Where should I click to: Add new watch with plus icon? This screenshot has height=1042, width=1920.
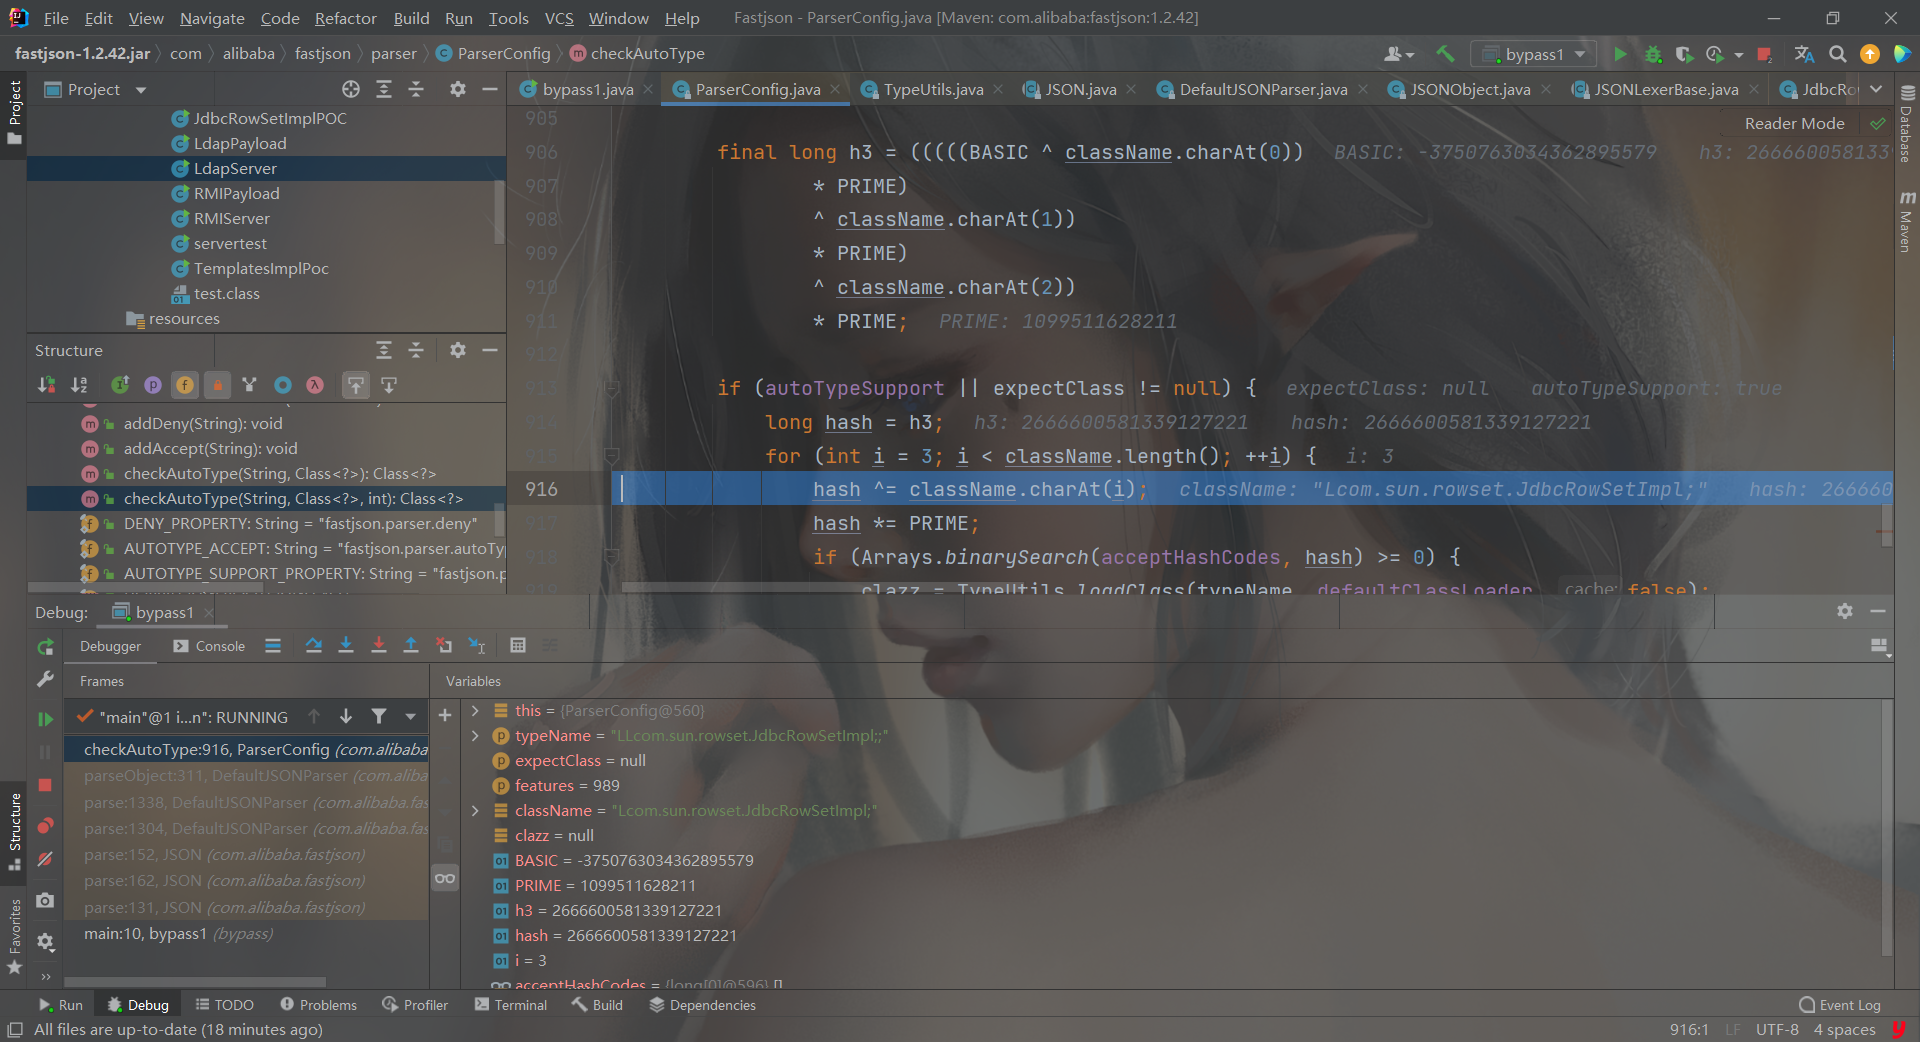pos(445,715)
